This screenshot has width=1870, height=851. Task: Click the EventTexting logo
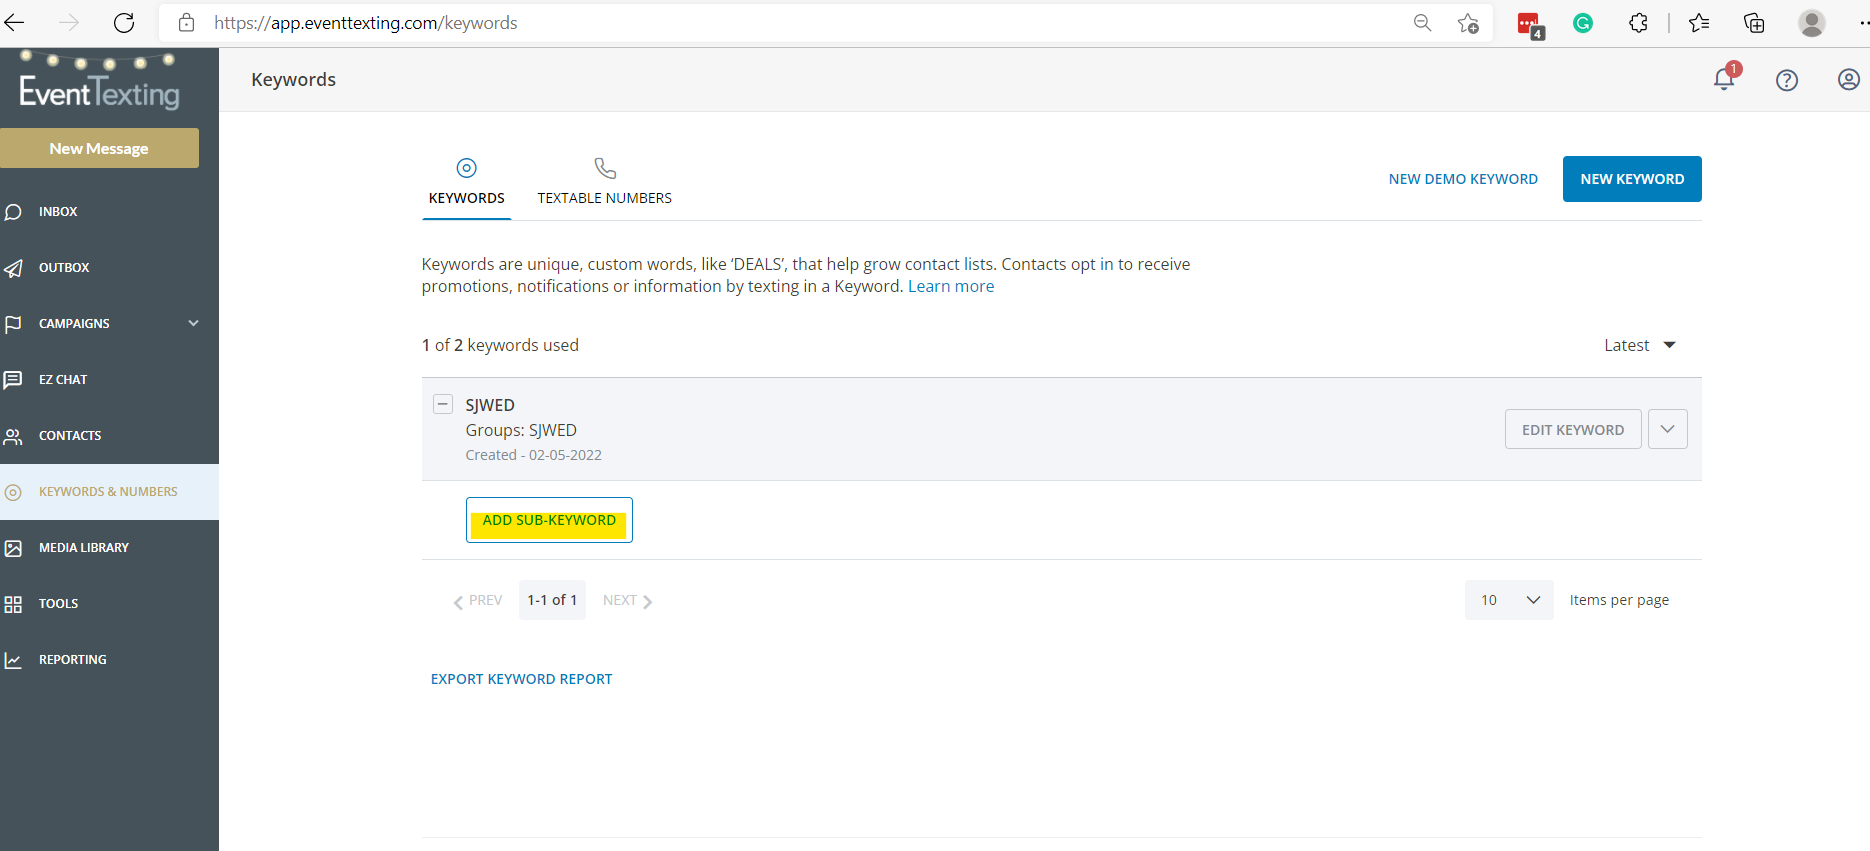[x=99, y=82]
